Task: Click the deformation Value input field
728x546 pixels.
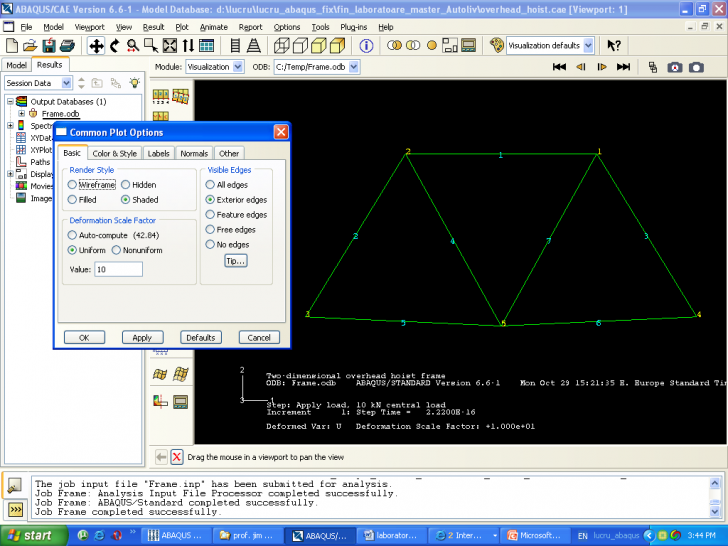Action: 118,269
